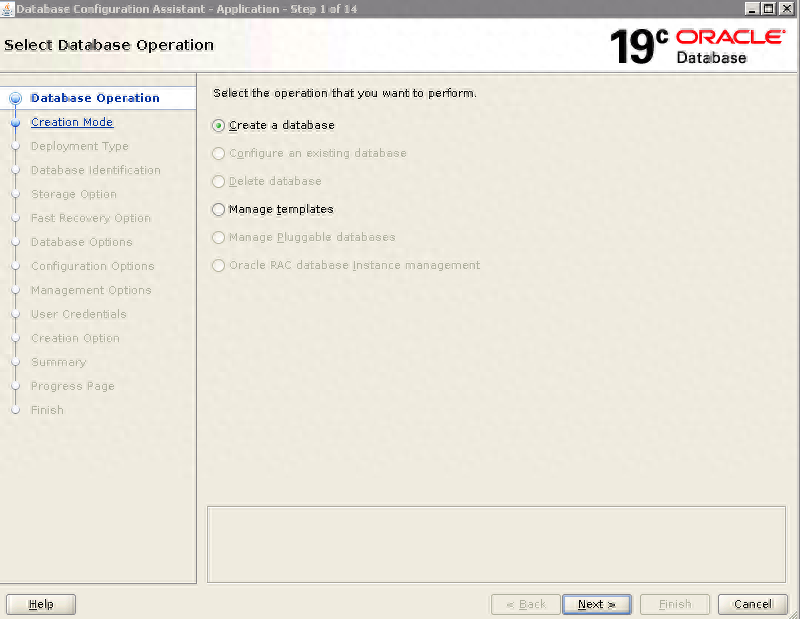800x619 pixels.
Task: Click User Credentials in step list
Action: [x=79, y=314]
